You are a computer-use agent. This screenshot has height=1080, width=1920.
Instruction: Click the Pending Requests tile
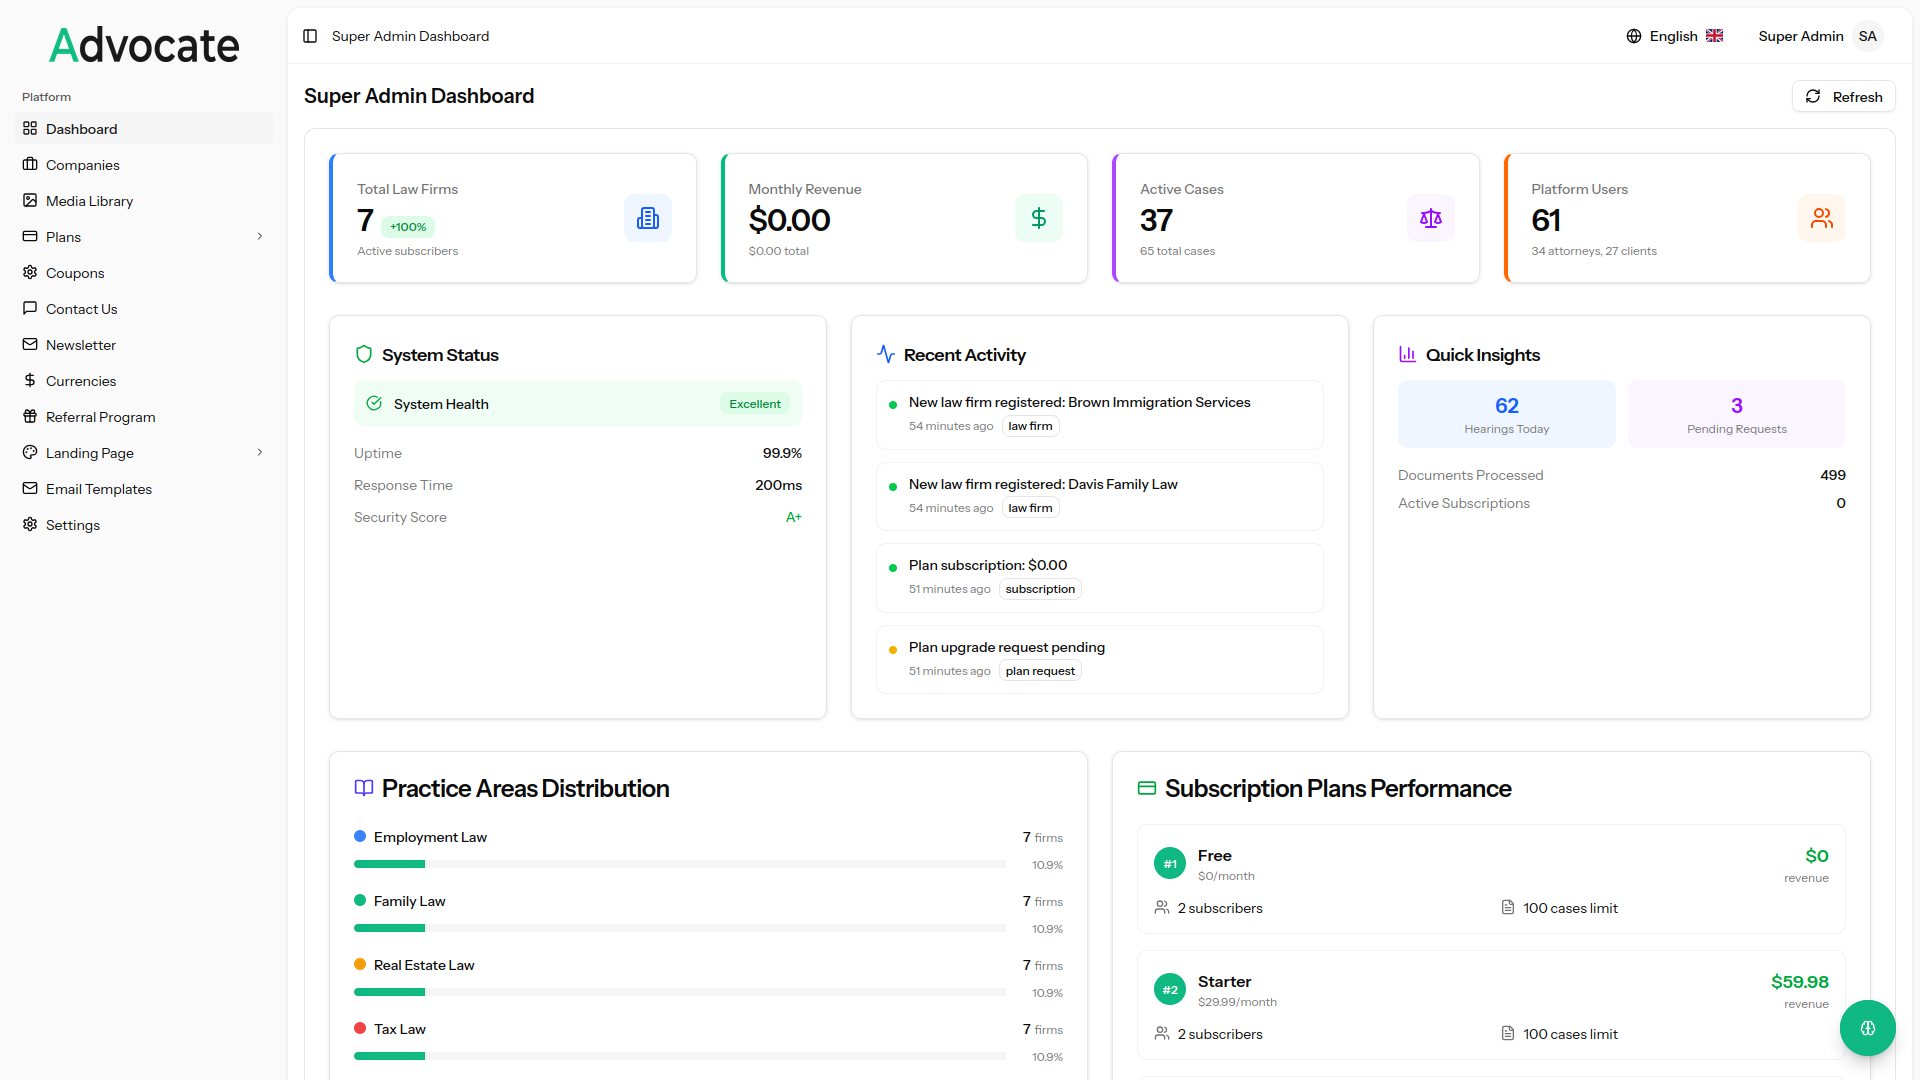[x=1736, y=414]
